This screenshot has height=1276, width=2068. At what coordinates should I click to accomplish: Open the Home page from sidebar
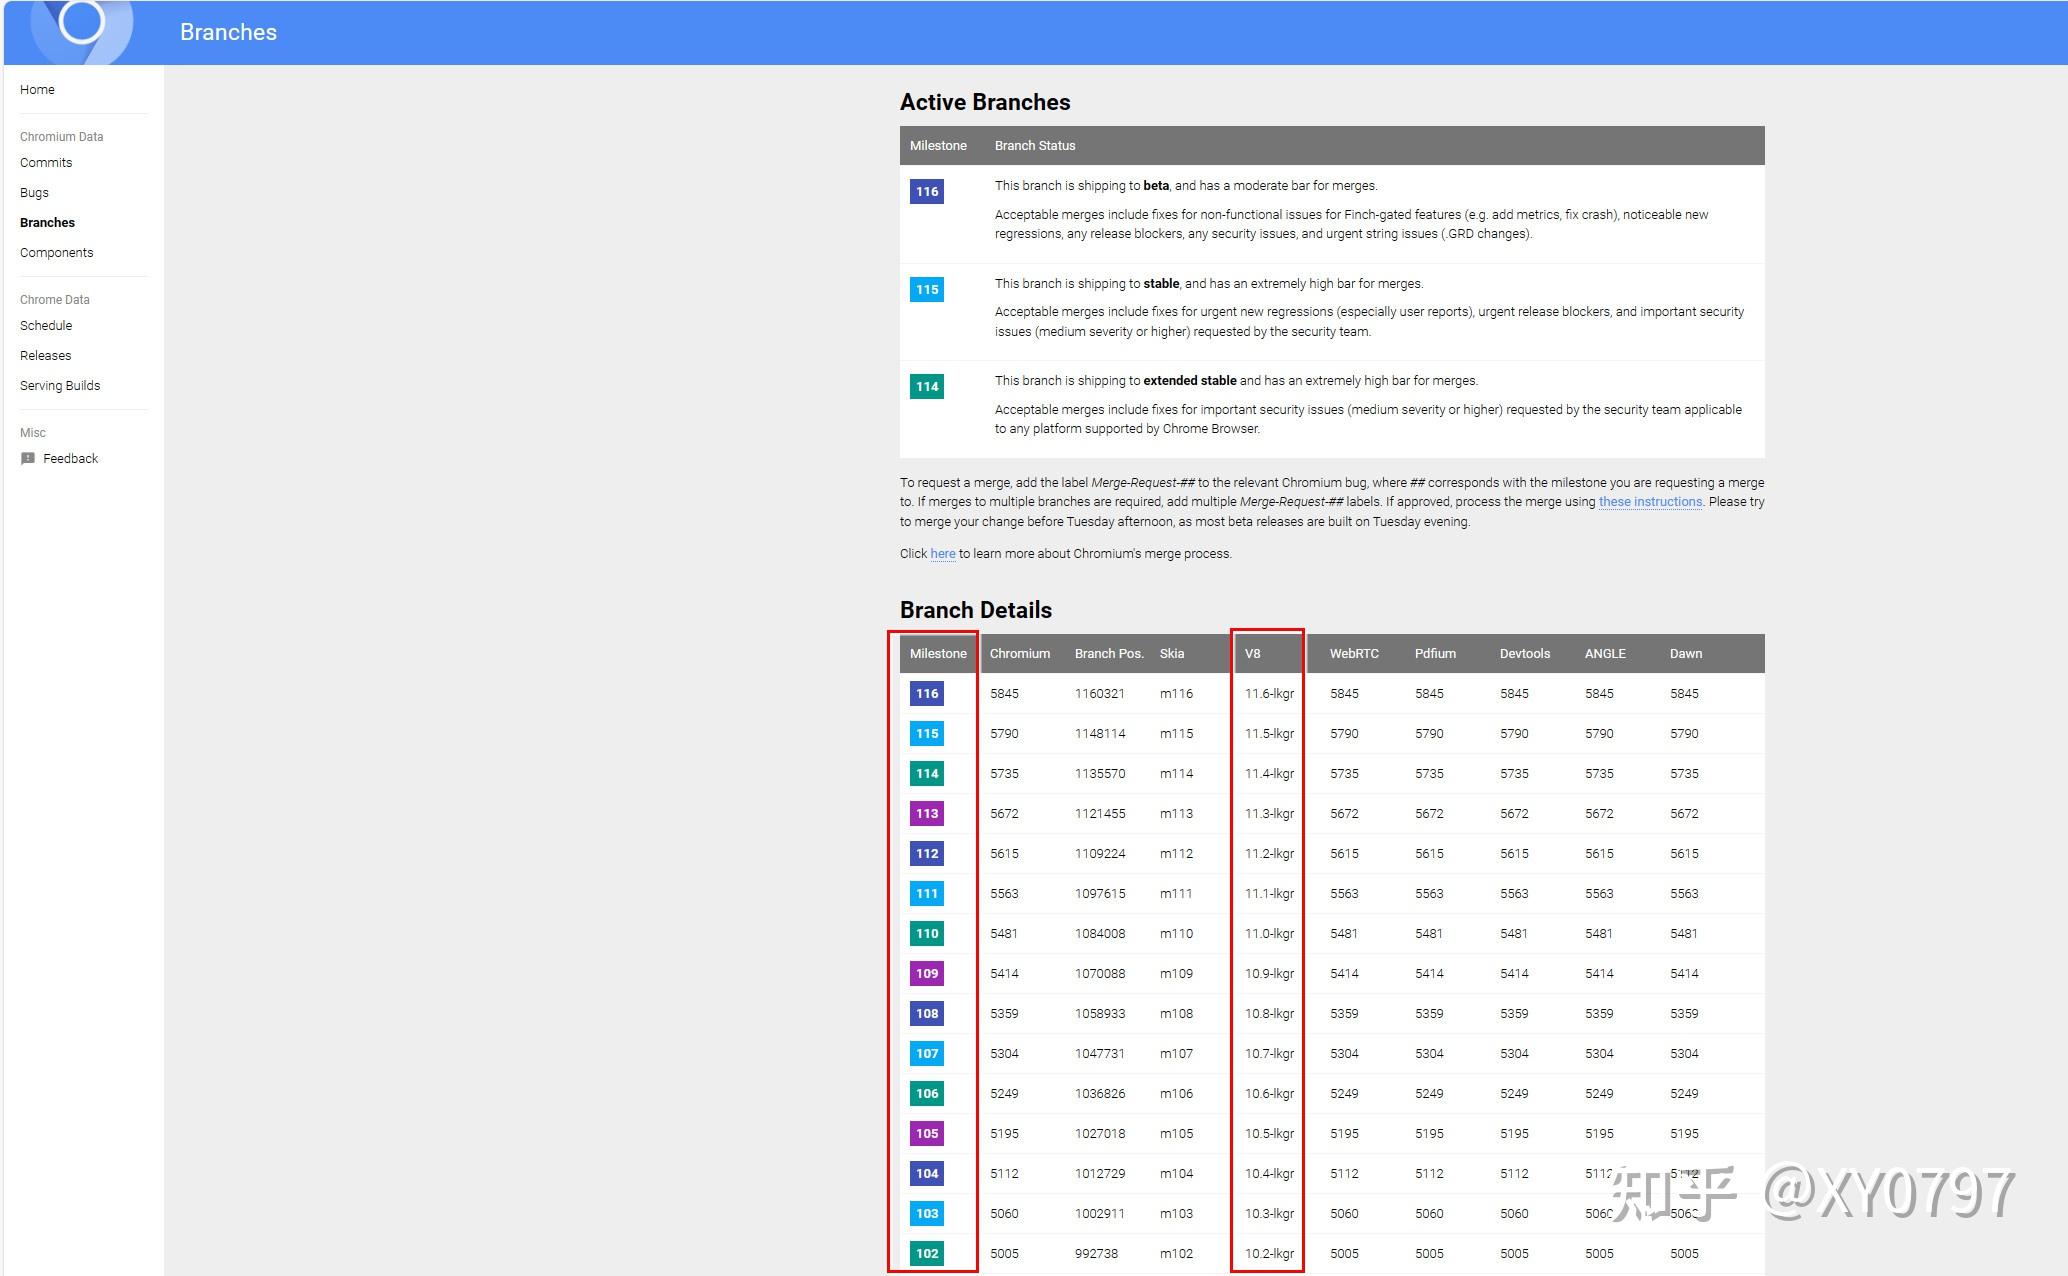pos(37,90)
